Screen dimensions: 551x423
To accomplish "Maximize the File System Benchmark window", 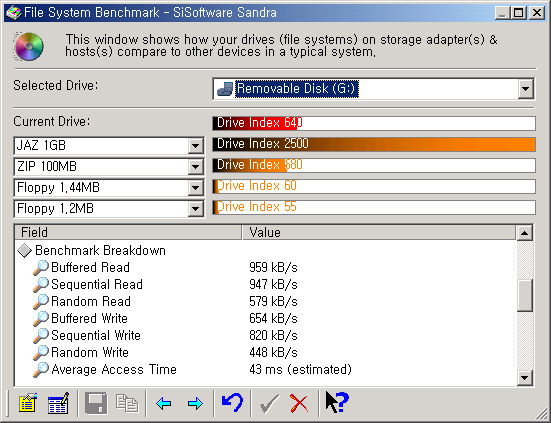I will (x=518, y=13).
